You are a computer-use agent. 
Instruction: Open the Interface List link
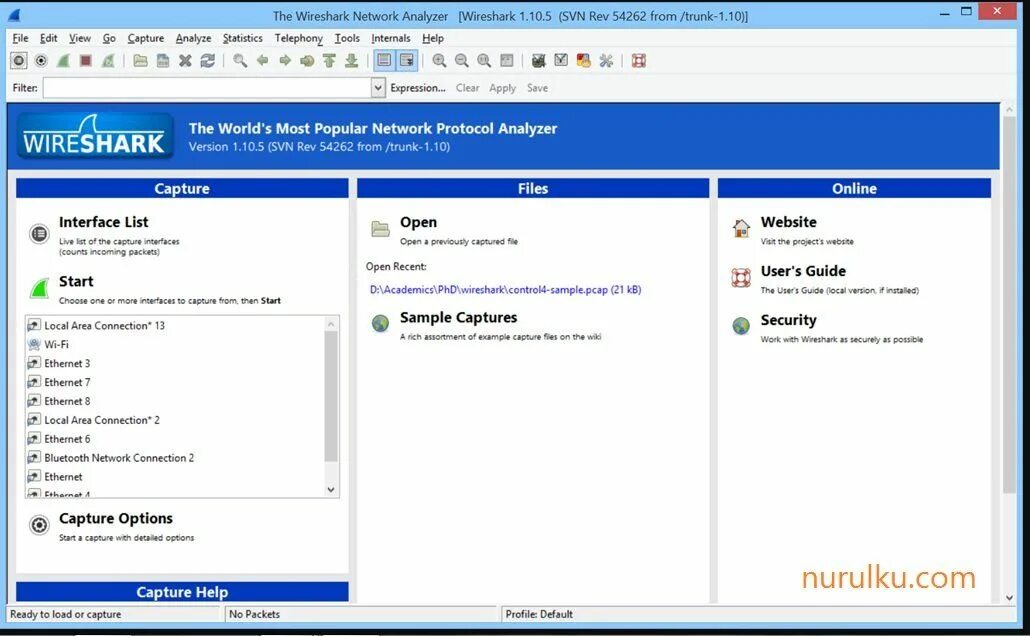pyautogui.click(x=104, y=222)
